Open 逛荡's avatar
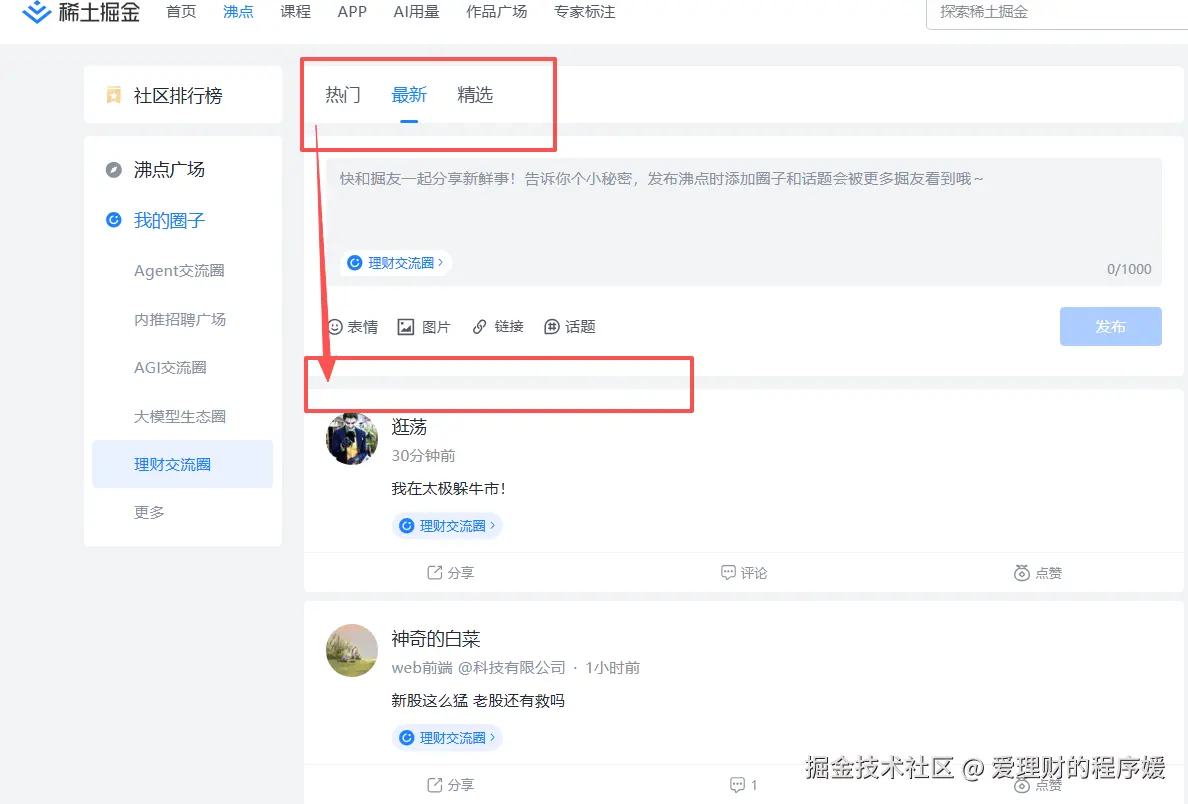 352,438
